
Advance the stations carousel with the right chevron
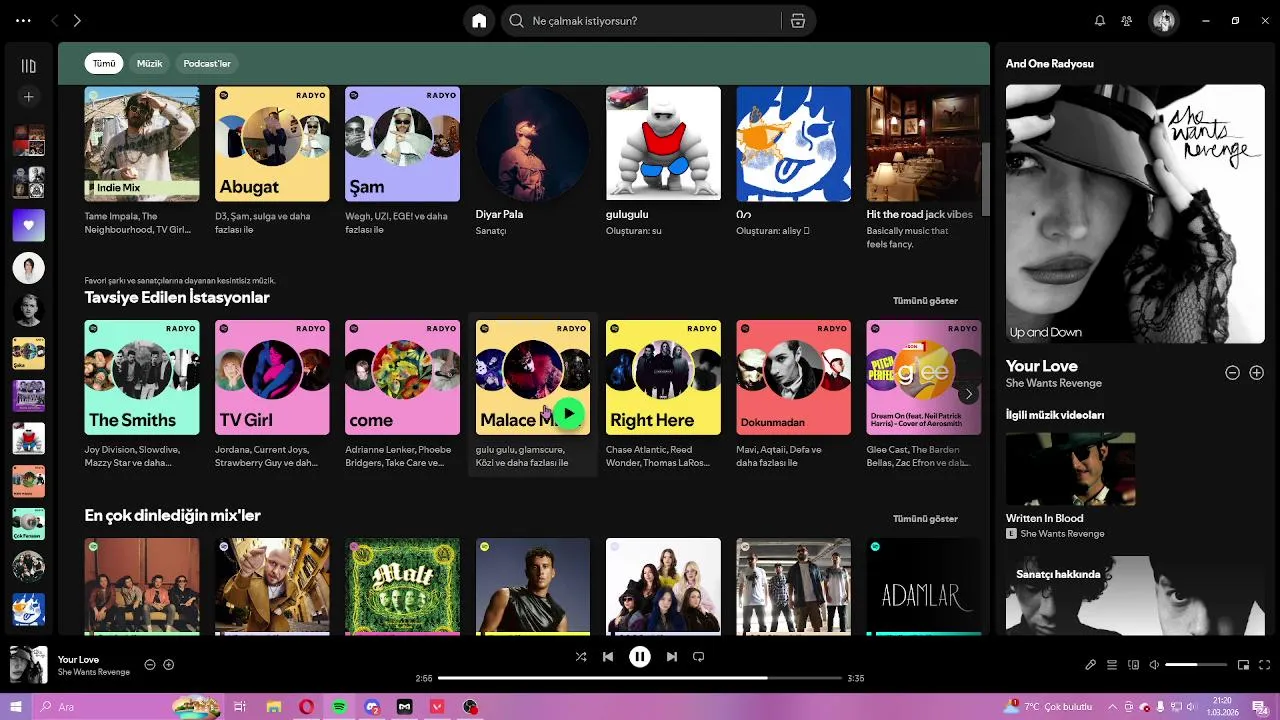click(x=967, y=394)
